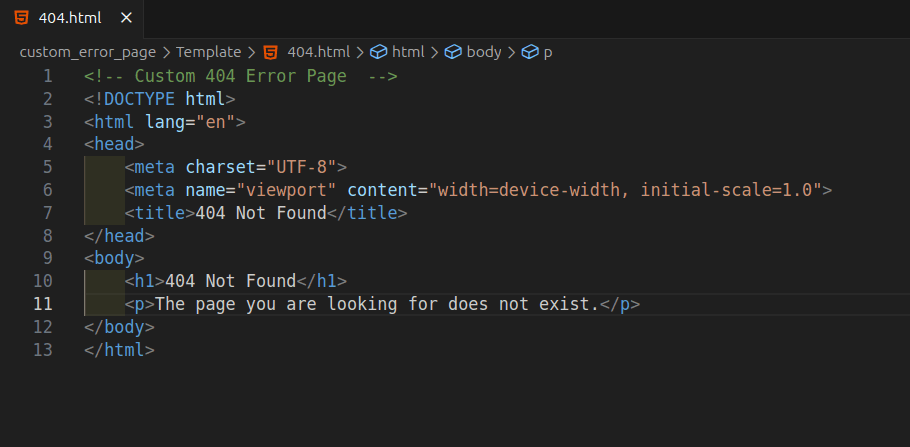Click line number 9 in gutter
The image size is (910, 447).
(47, 258)
